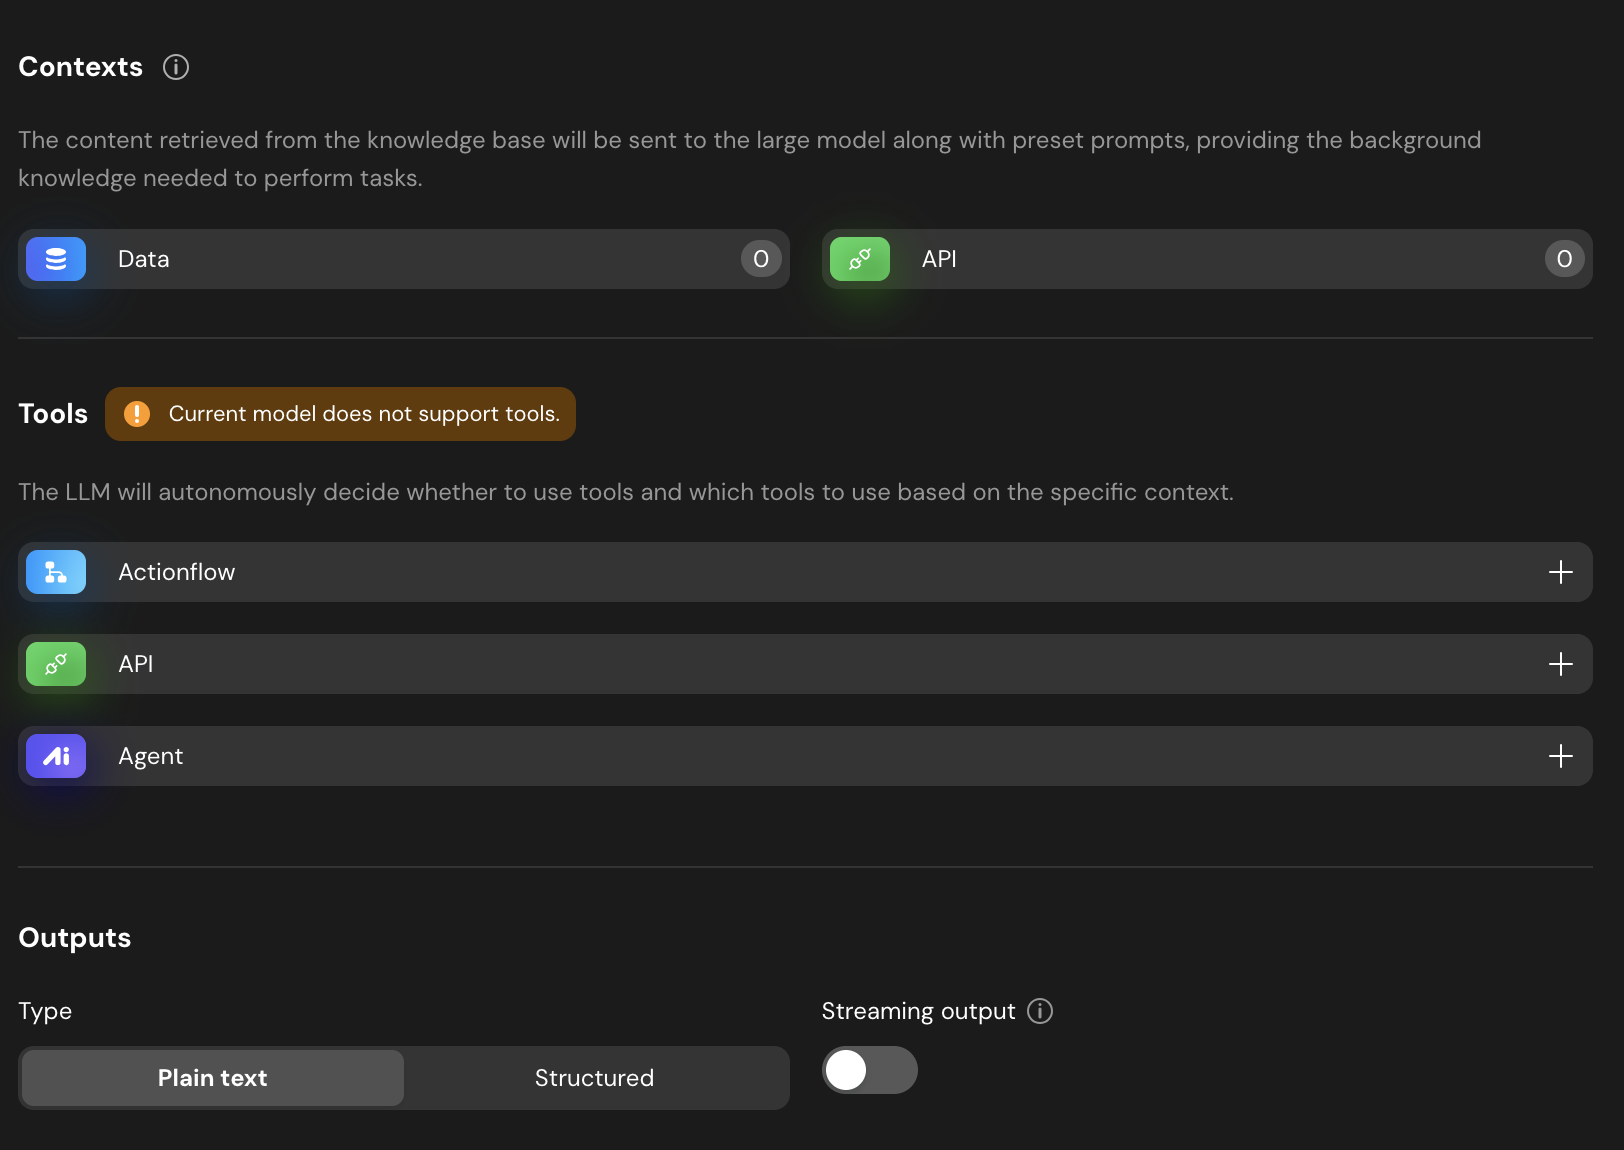Click the green API icon under Tools

click(56, 664)
